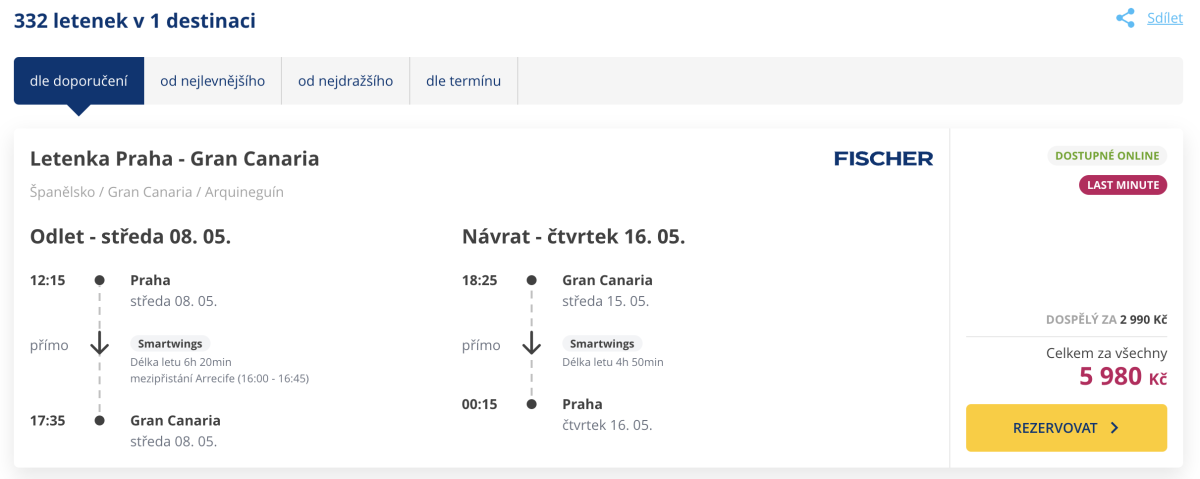Click the Smartwings tag on departure flight
Image resolution: width=1200 pixels, height=479 pixels.
coord(170,343)
